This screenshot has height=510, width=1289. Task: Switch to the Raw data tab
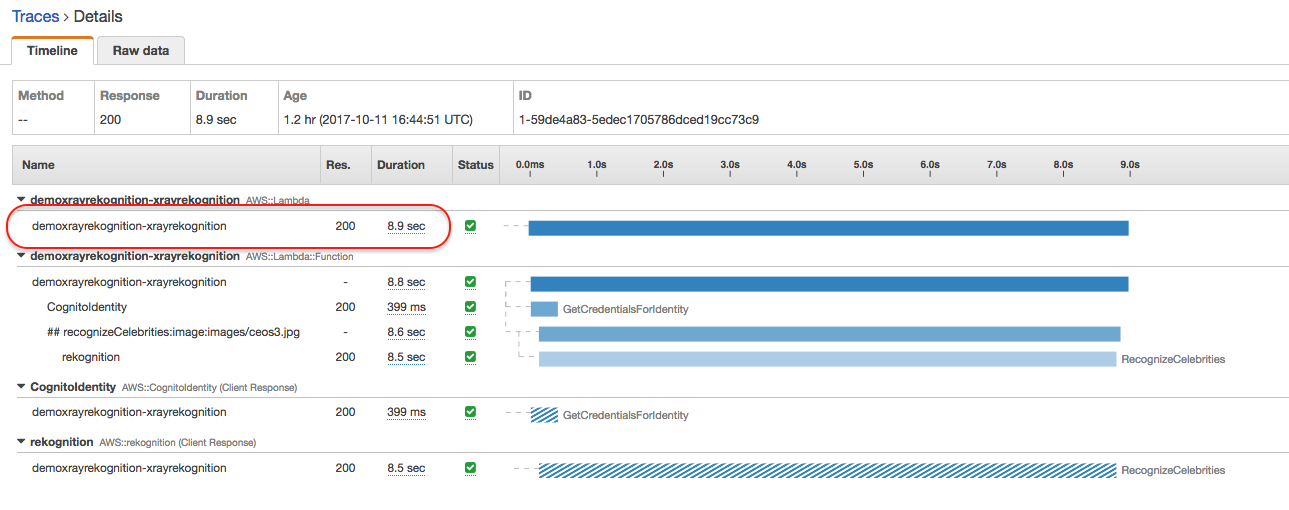pos(140,50)
